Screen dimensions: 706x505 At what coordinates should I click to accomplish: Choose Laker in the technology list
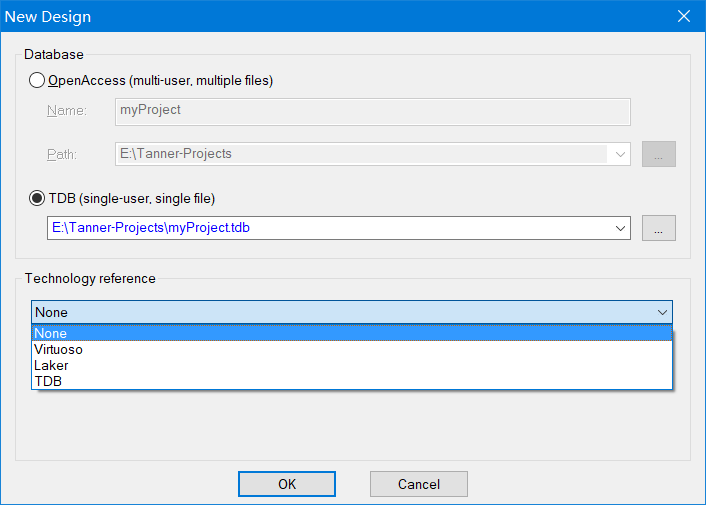352,365
